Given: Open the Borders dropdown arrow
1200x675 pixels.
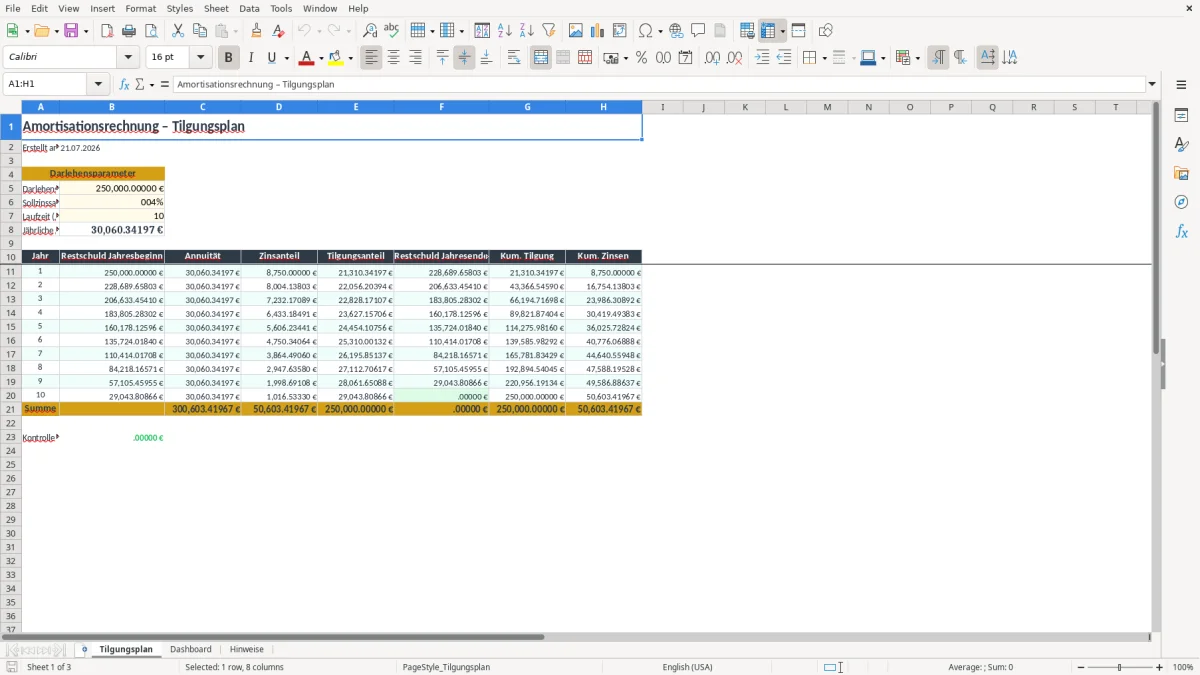Looking at the screenshot, I should [825, 58].
